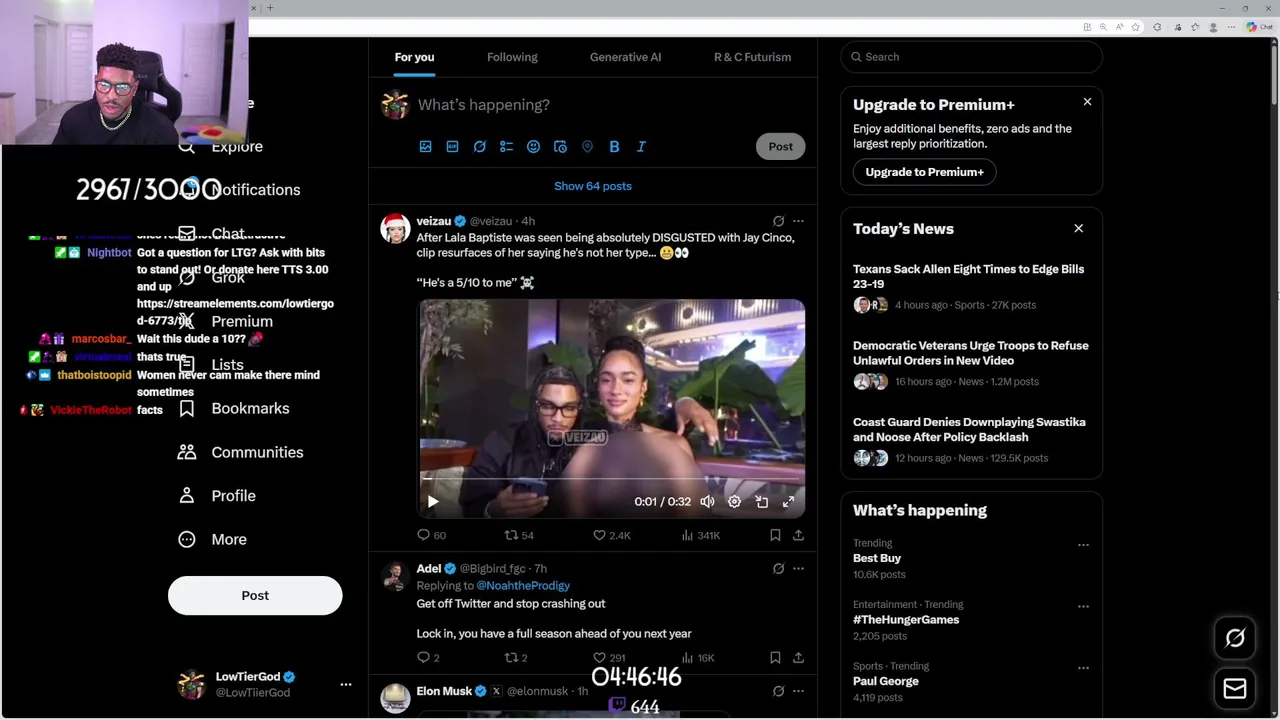
Task: Switch to the Following tab
Action: pyautogui.click(x=512, y=57)
